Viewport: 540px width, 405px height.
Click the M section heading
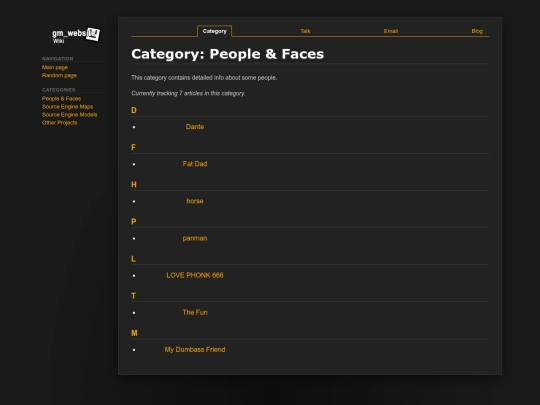coord(134,333)
